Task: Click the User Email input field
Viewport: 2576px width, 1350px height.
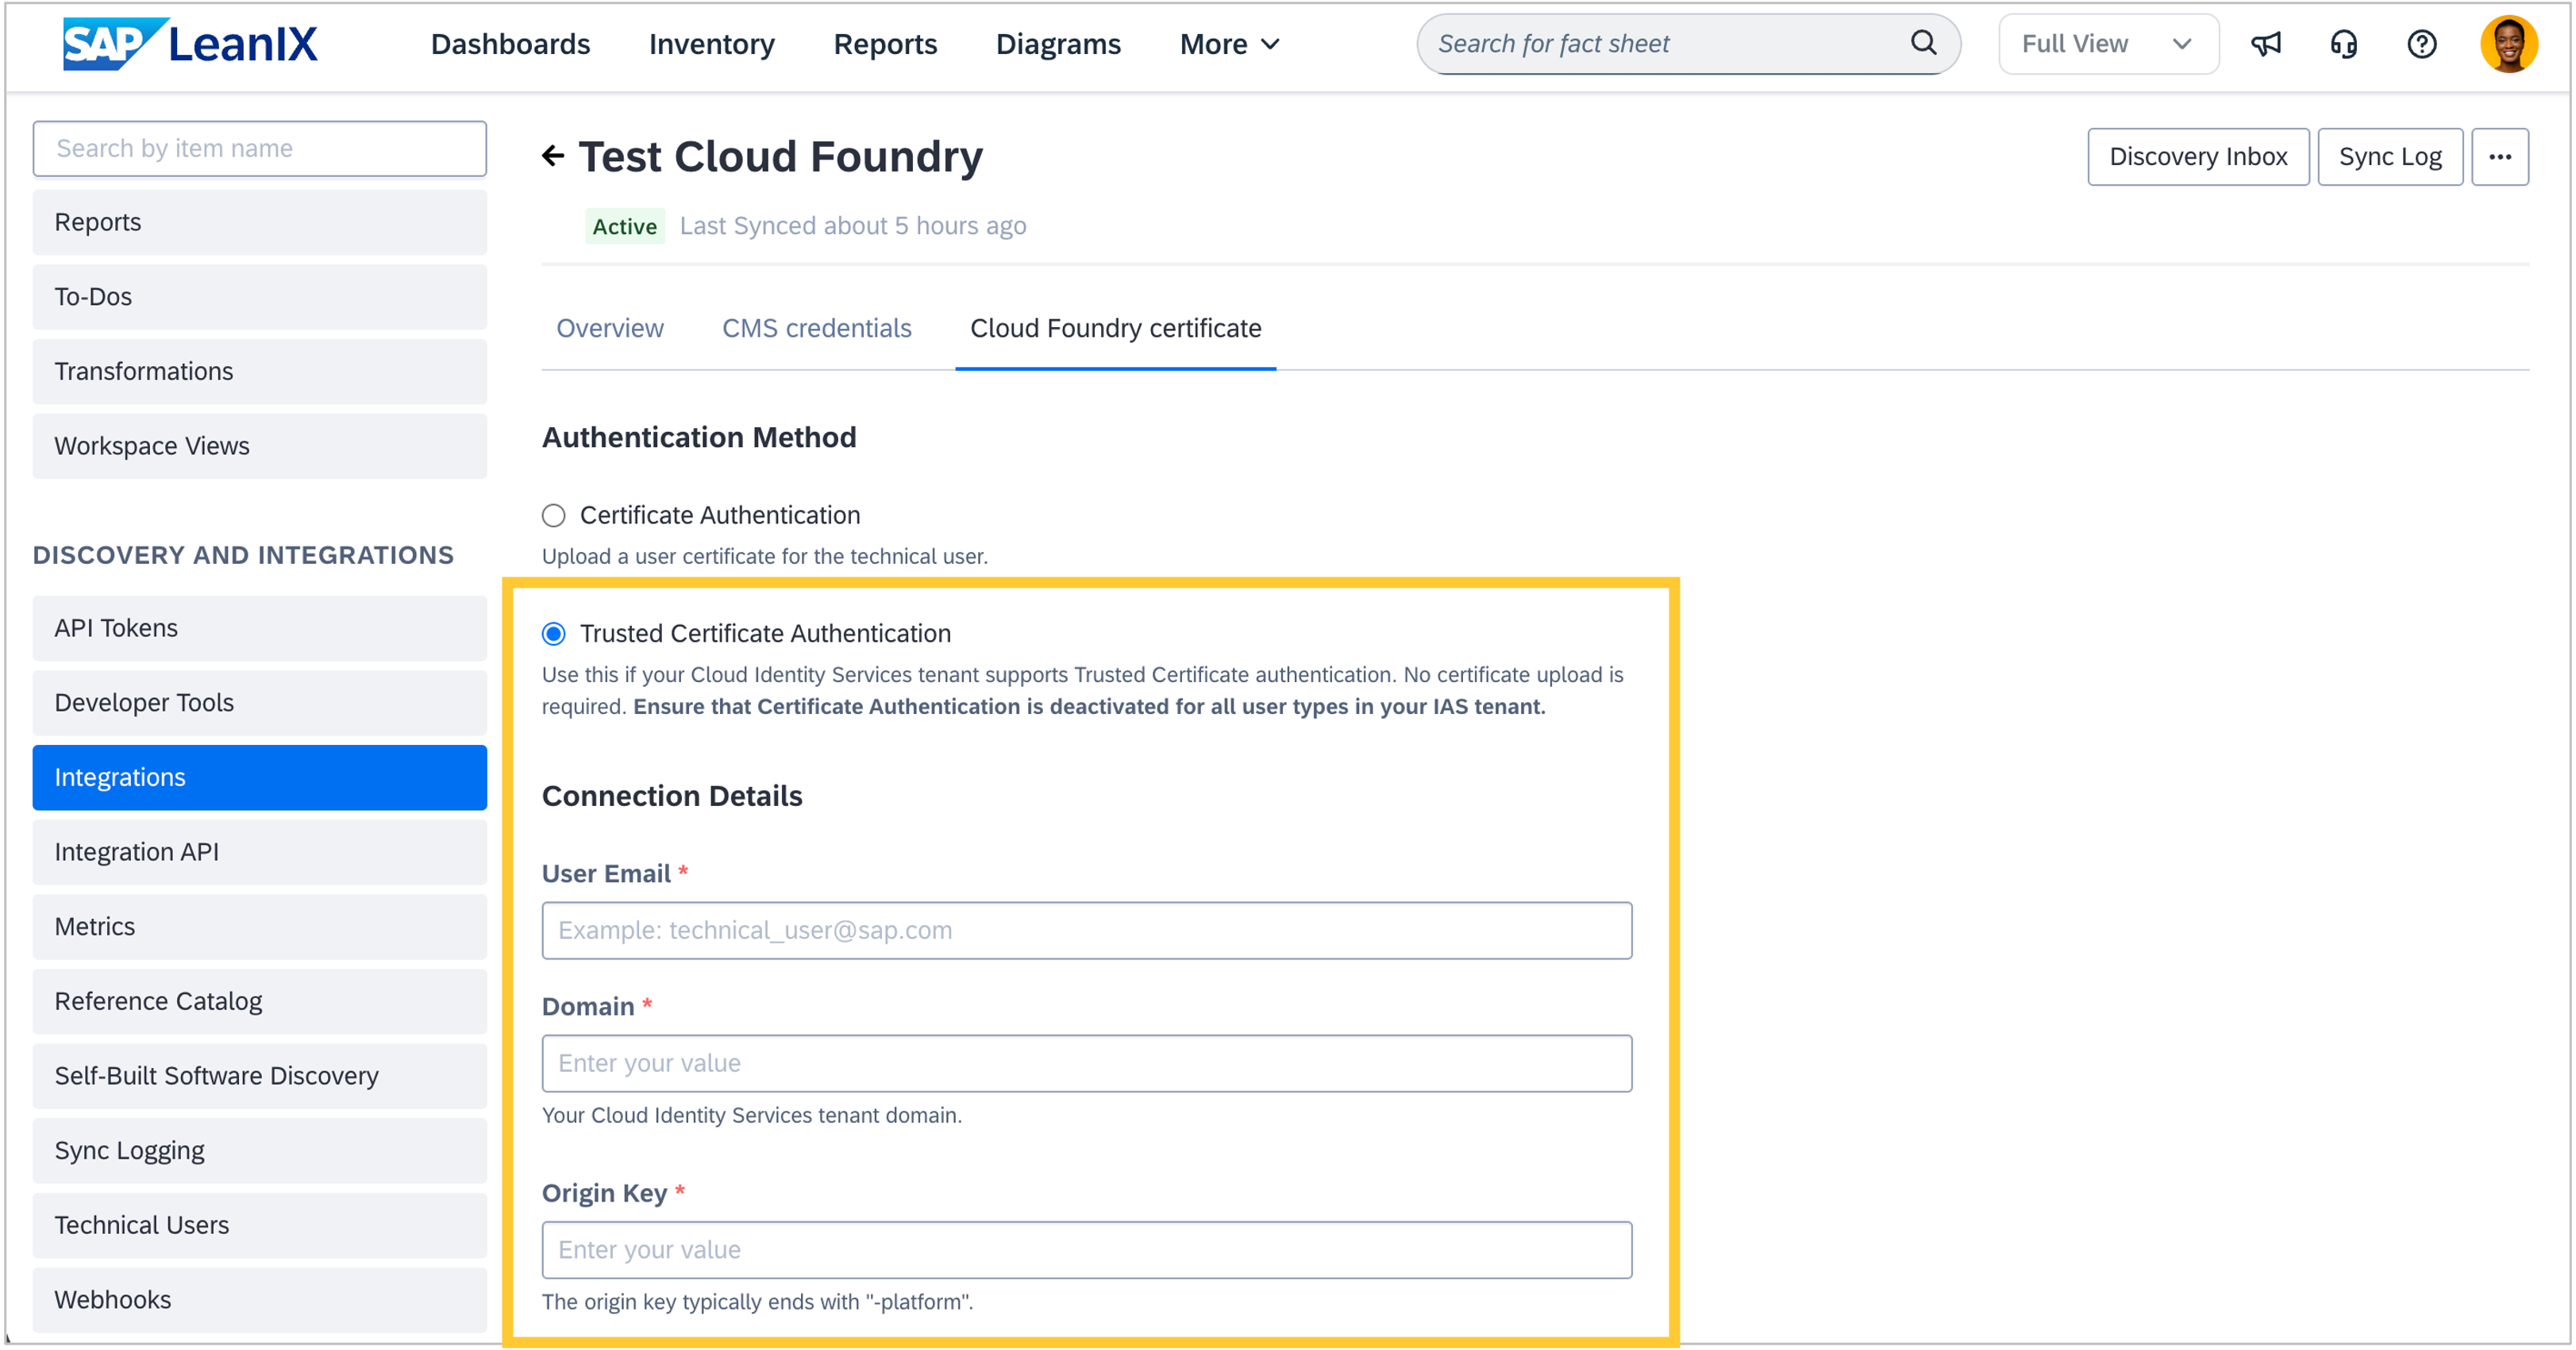Action: click(1086, 930)
